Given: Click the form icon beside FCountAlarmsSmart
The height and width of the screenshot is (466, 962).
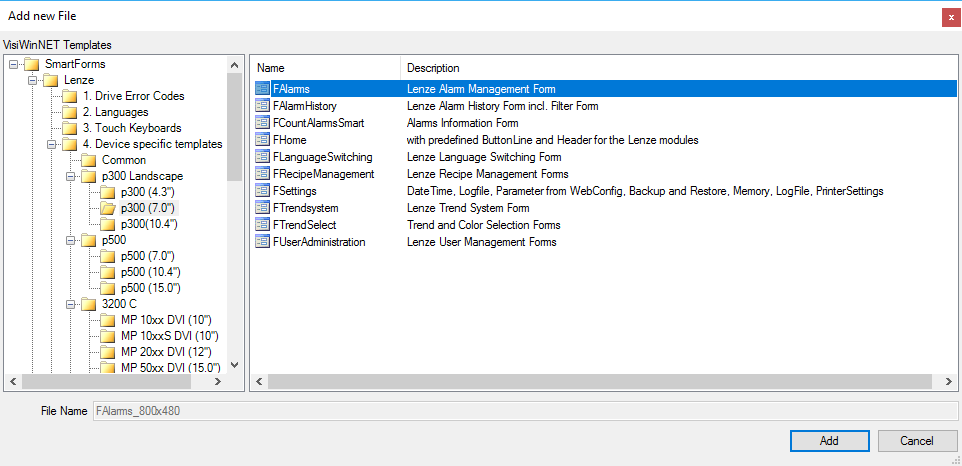Looking at the screenshot, I should pos(263,123).
